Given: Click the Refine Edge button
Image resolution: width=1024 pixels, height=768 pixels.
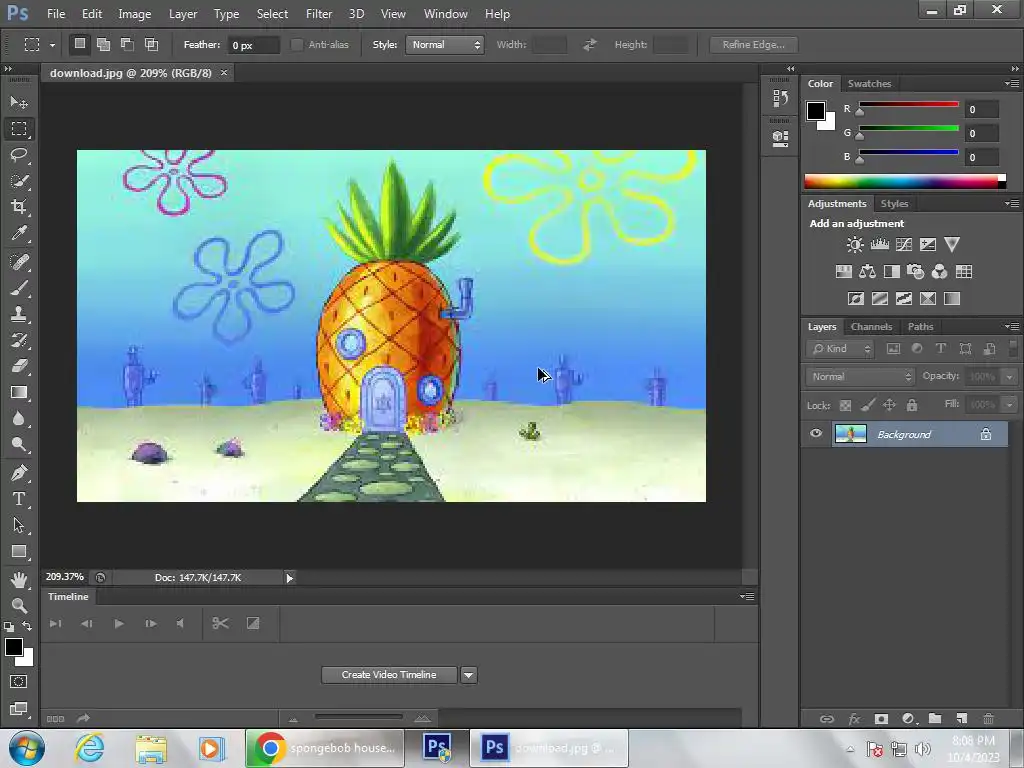Looking at the screenshot, I should (754, 44).
